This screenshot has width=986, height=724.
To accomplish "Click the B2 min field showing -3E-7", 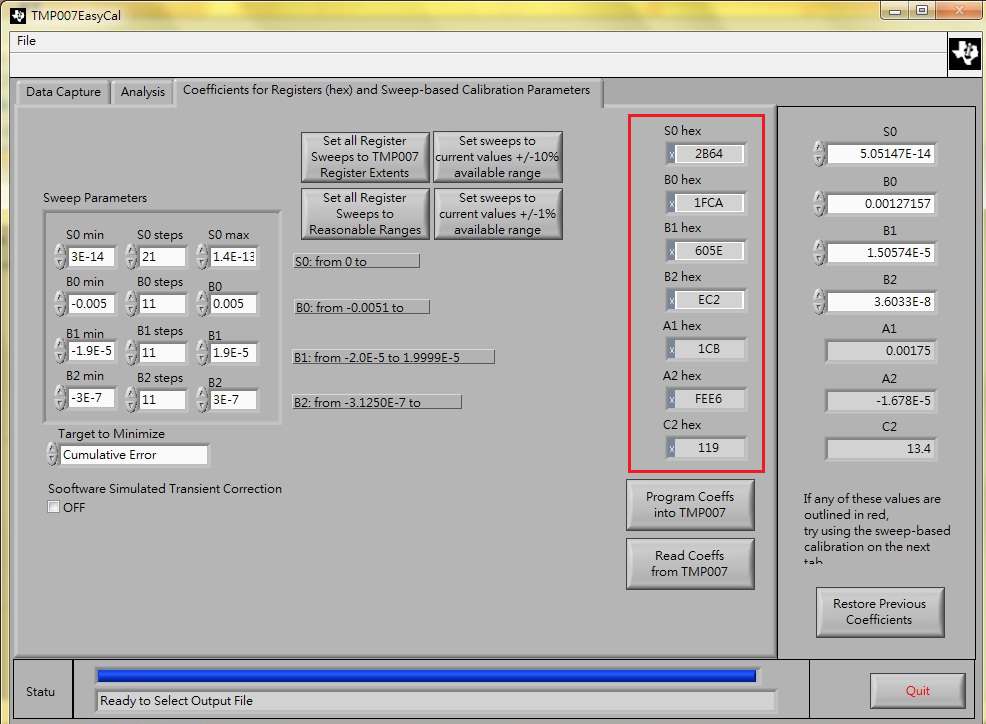I will coord(91,398).
